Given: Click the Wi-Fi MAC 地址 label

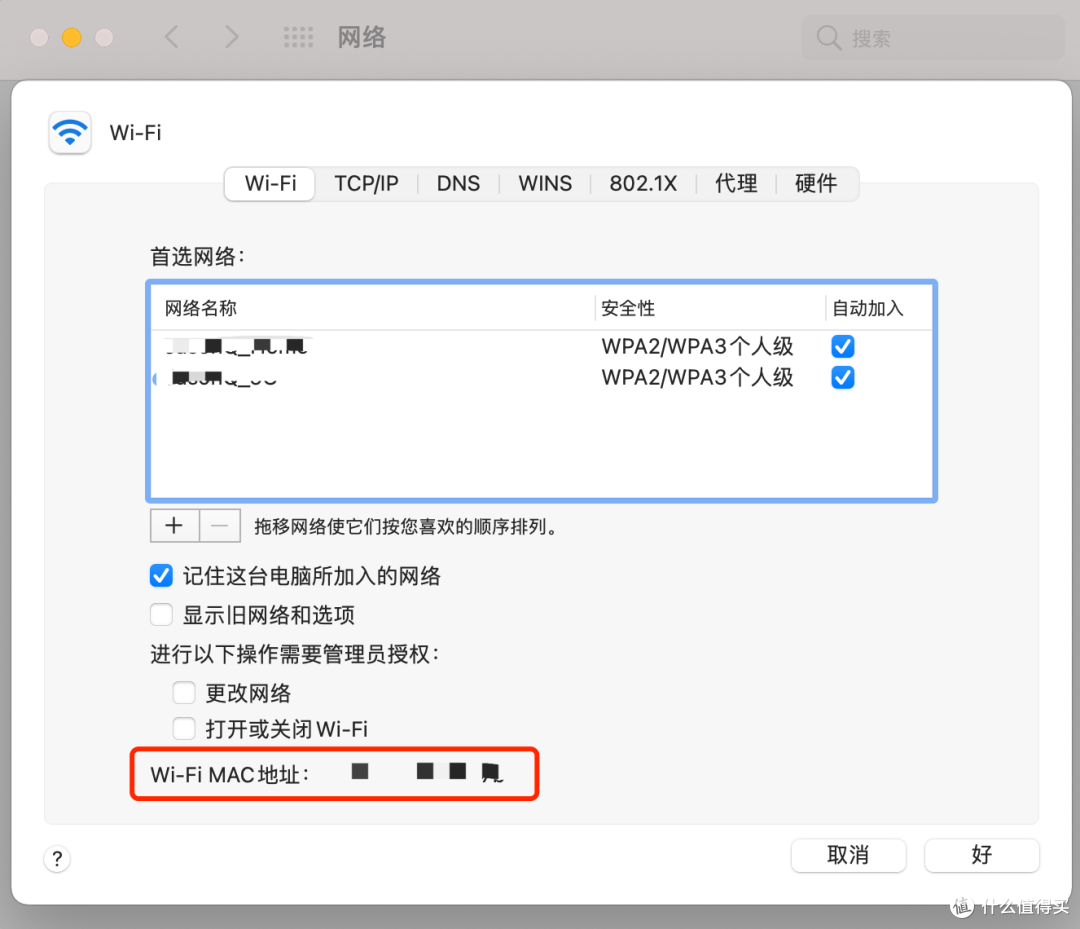Looking at the screenshot, I should point(229,775).
